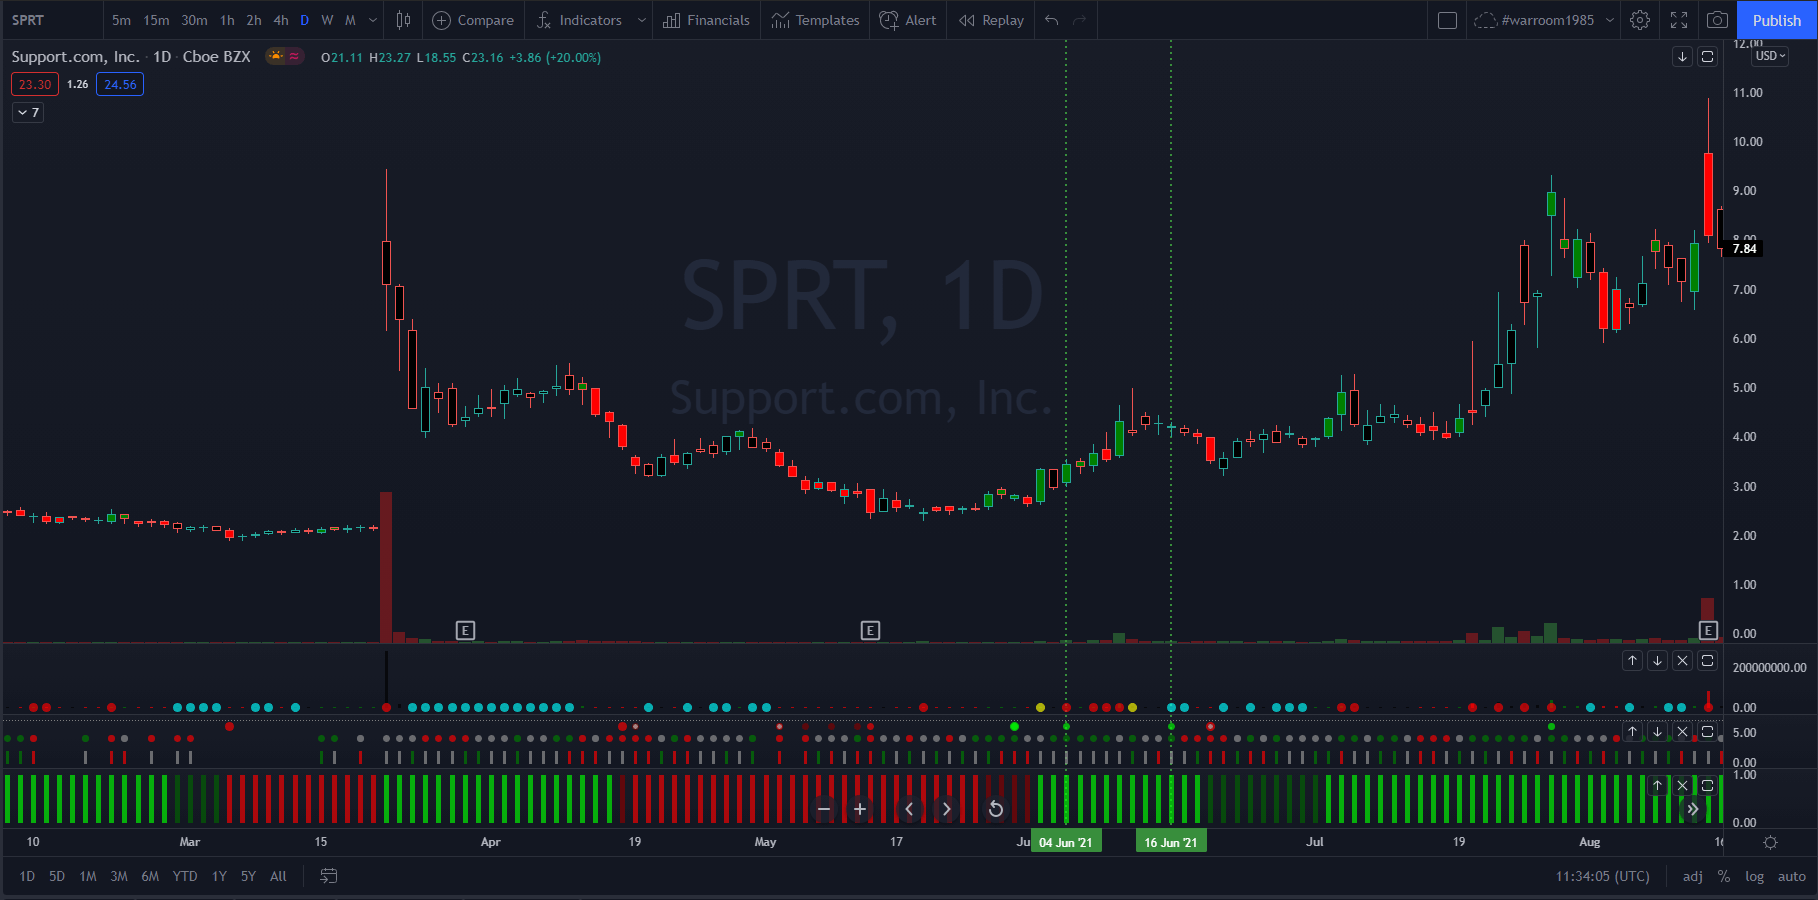Move the 200000000.00 scale pane up
The width and height of the screenshot is (1818, 900).
pyautogui.click(x=1632, y=661)
